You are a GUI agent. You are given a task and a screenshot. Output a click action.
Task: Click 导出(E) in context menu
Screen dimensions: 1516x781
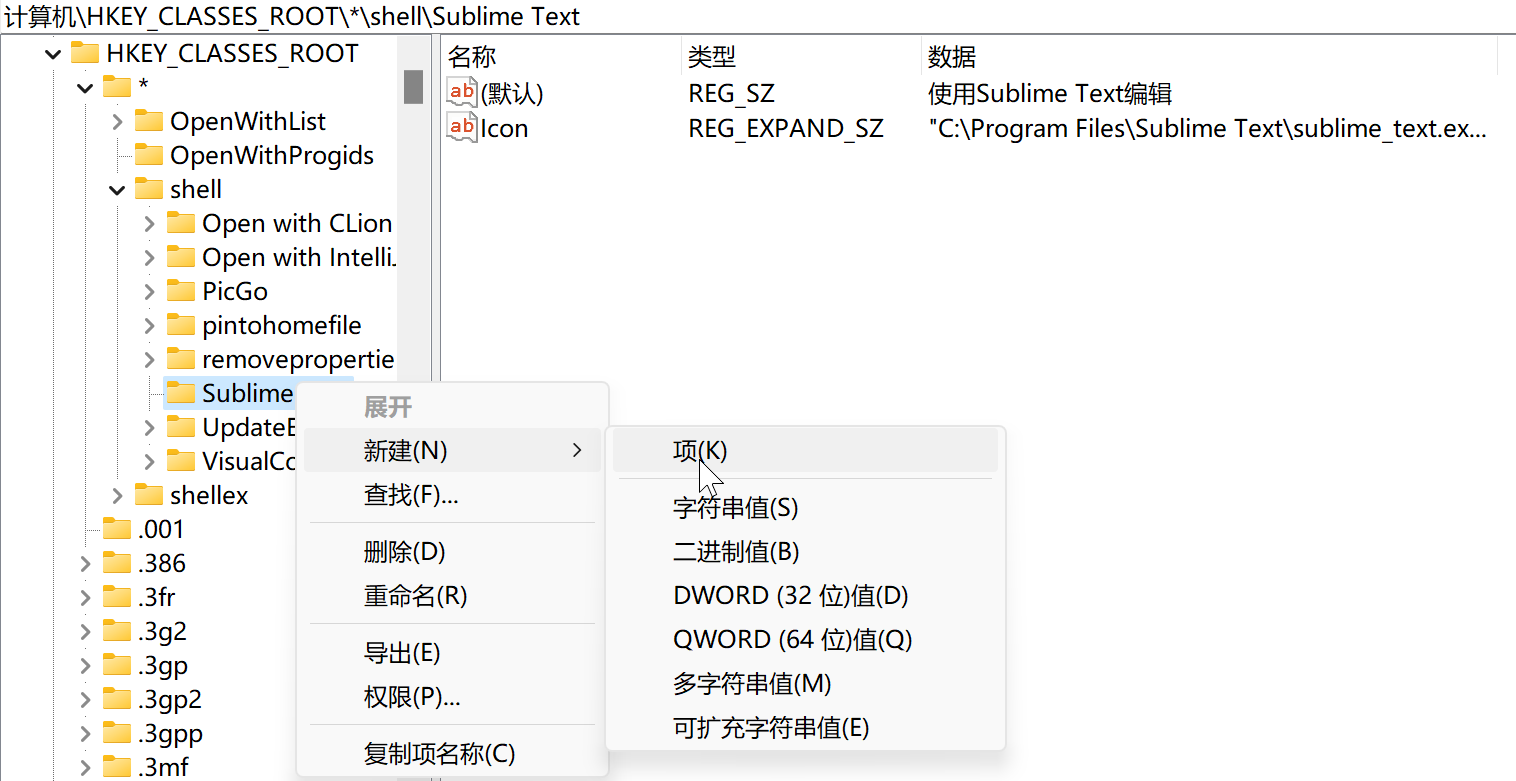[x=452, y=653]
